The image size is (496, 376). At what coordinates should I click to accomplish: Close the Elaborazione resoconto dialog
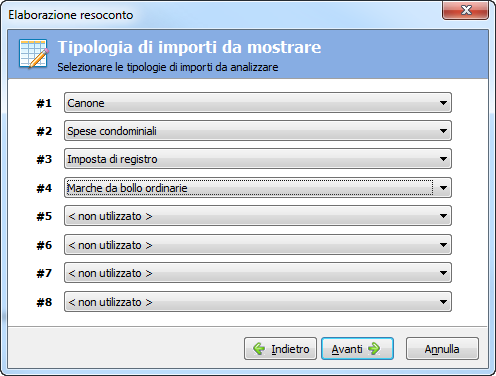click(465, 10)
